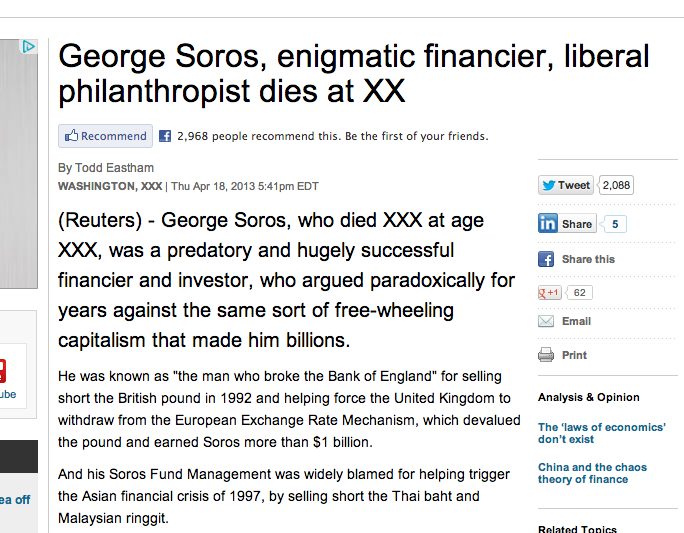Click the Google +1 button
The height and width of the screenshot is (533, 684).
(551, 292)
